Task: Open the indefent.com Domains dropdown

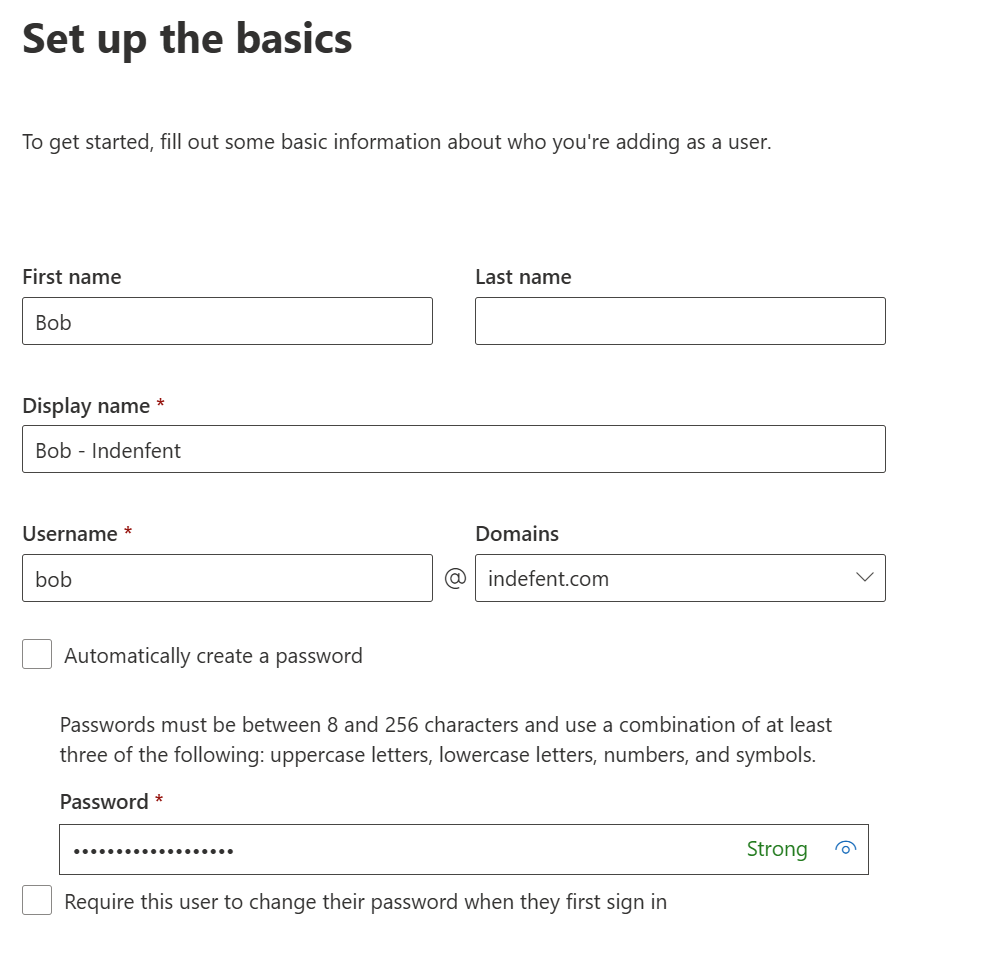Action: point(680,578)
